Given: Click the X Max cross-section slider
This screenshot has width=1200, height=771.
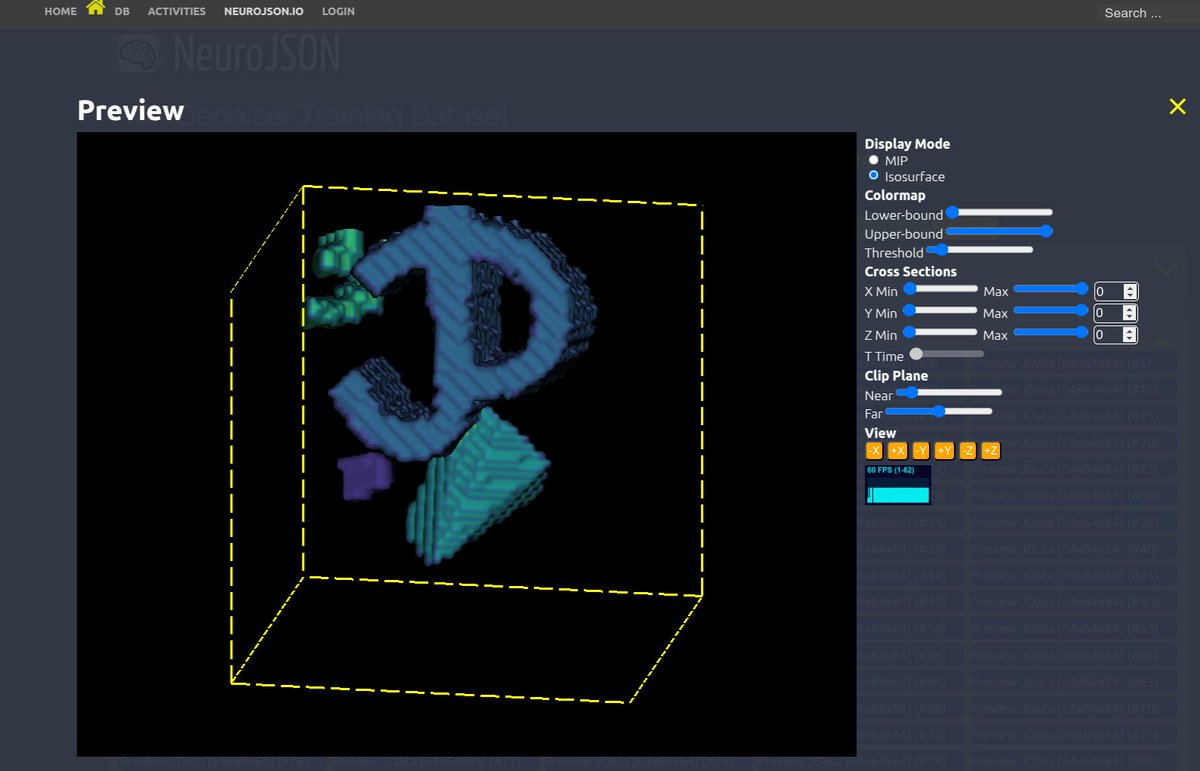Looking at the screenshot, I should coord(1050,289).
